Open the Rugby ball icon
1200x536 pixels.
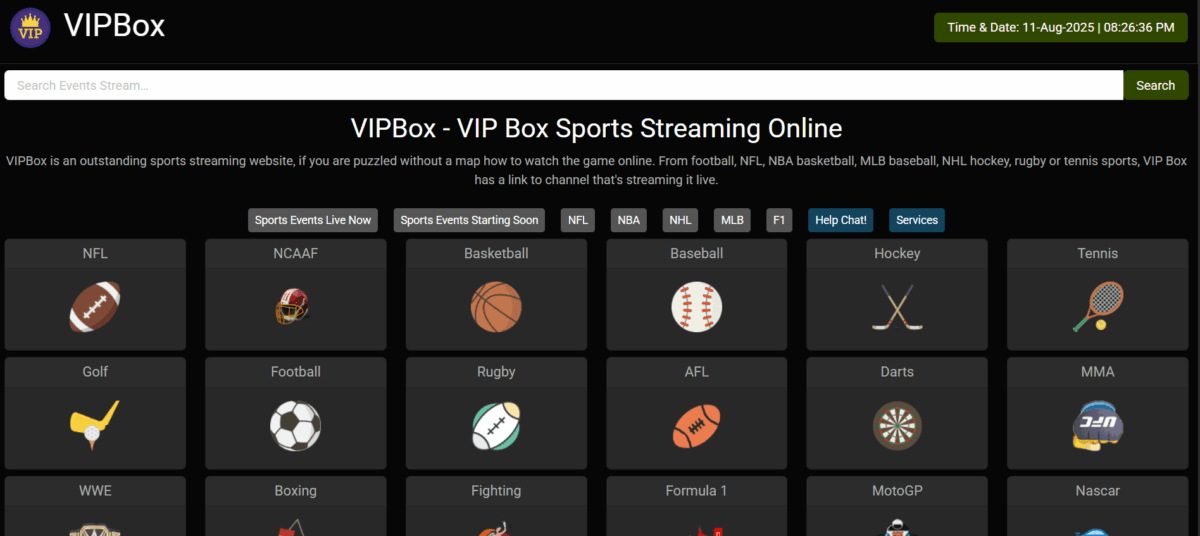(496, 425)
